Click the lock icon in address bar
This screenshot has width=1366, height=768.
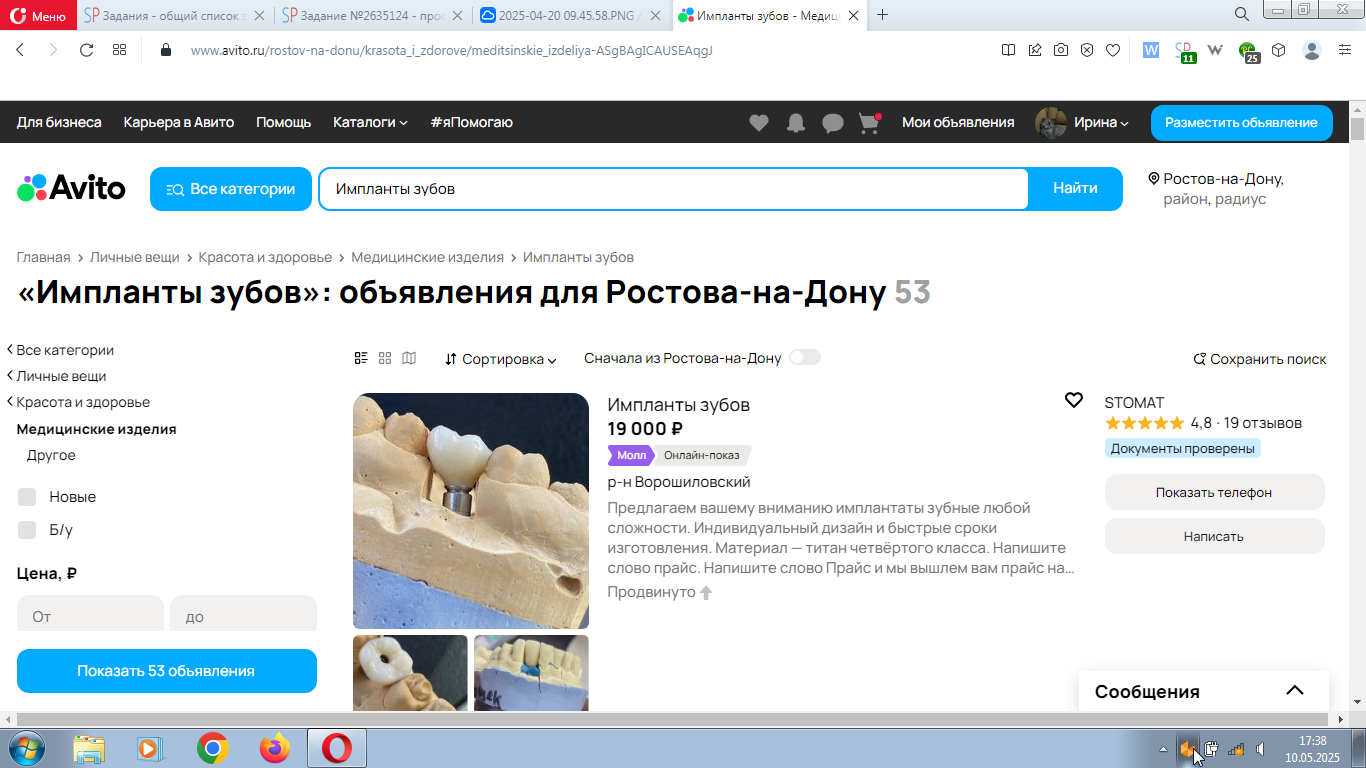[x=166, y=50]
